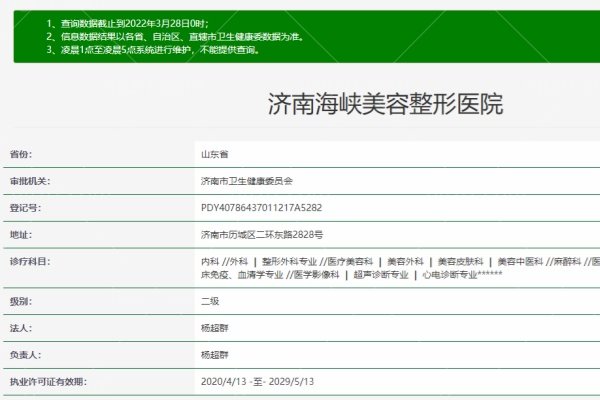Viewport: 600px width, 400px height.
Task: Click the 法人 field label
Action: coord(21,328)
